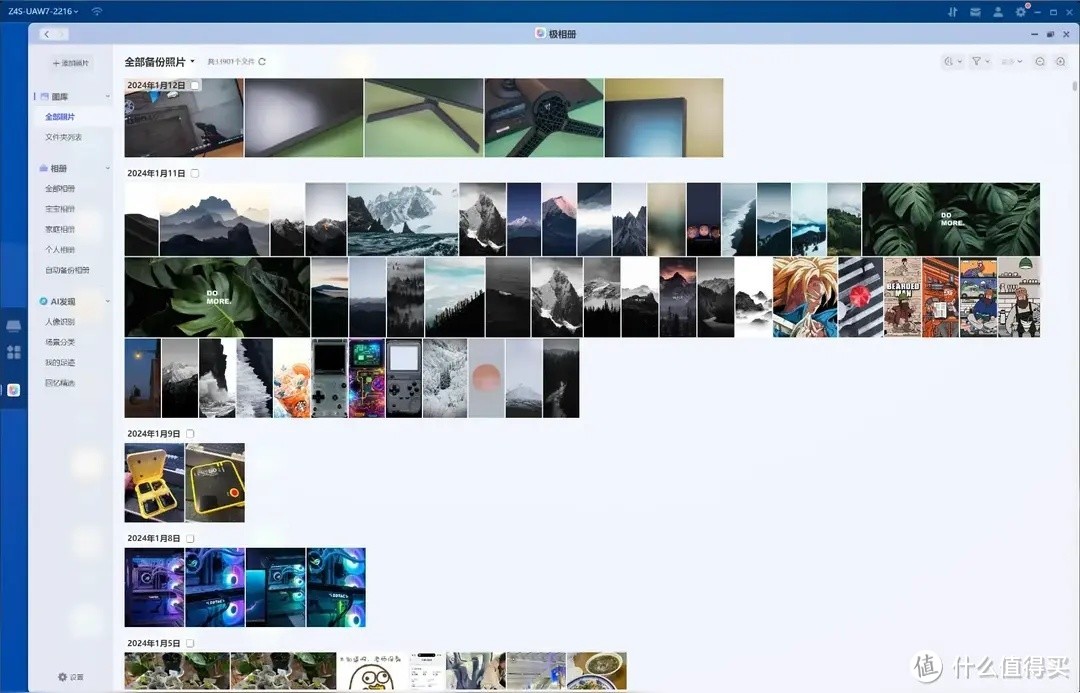This screenshot has height=693, width=1080.
Task: Select all photos from 2024年1月12日
Action: [x=195, y=86]
